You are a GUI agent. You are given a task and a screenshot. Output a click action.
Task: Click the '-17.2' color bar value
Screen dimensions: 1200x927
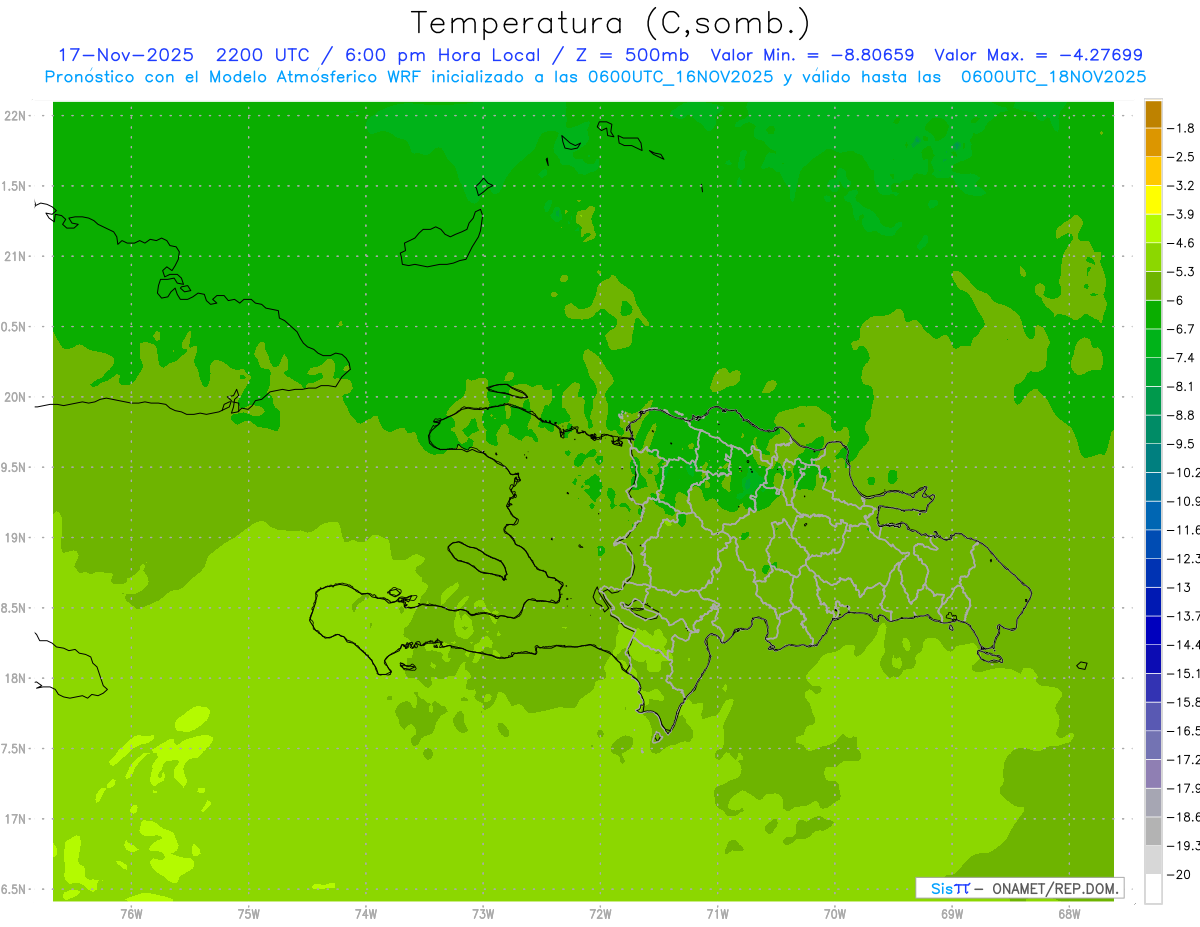click(x=1183, y=759)
